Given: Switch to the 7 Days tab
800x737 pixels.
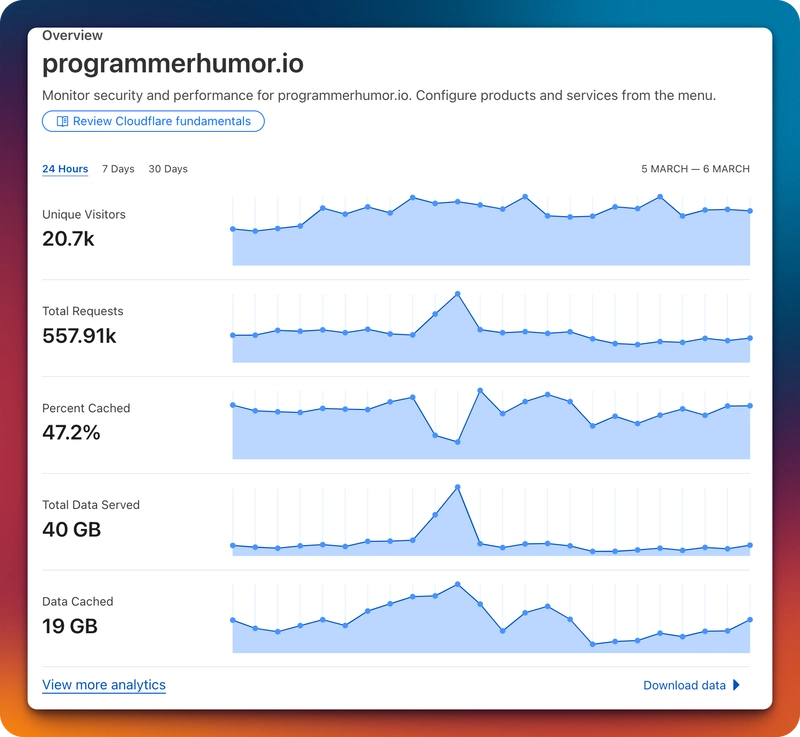Looking at the screenshot, I should [118, 169].
